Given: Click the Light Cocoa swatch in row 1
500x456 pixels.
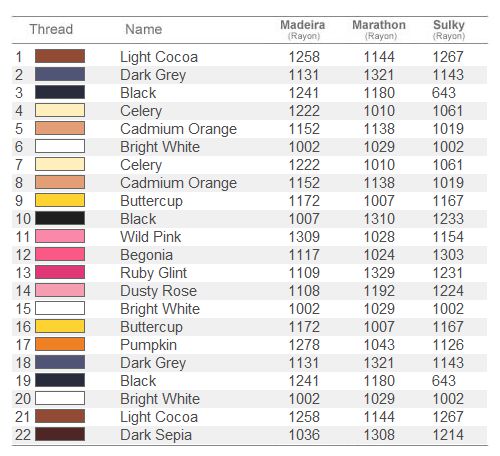Looking at the screenshot, I should (60, 56).
